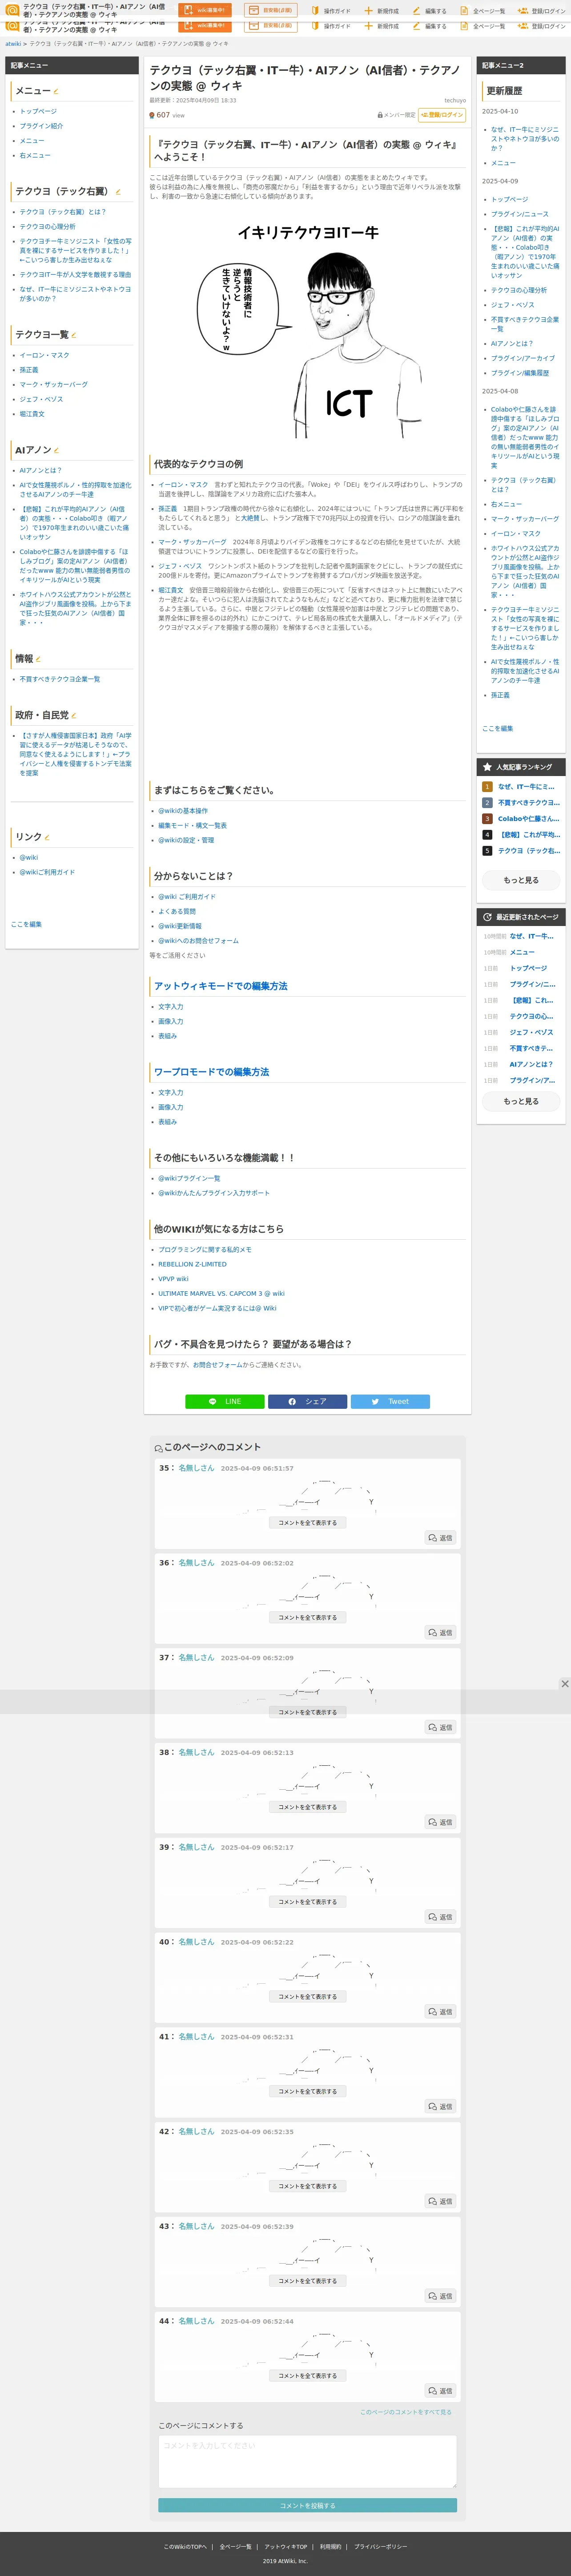Image resolution: width=571 pixels, height=2576 pixels.
Task: Open the @wikiの基本操作 link
Action: coord(183,811)
